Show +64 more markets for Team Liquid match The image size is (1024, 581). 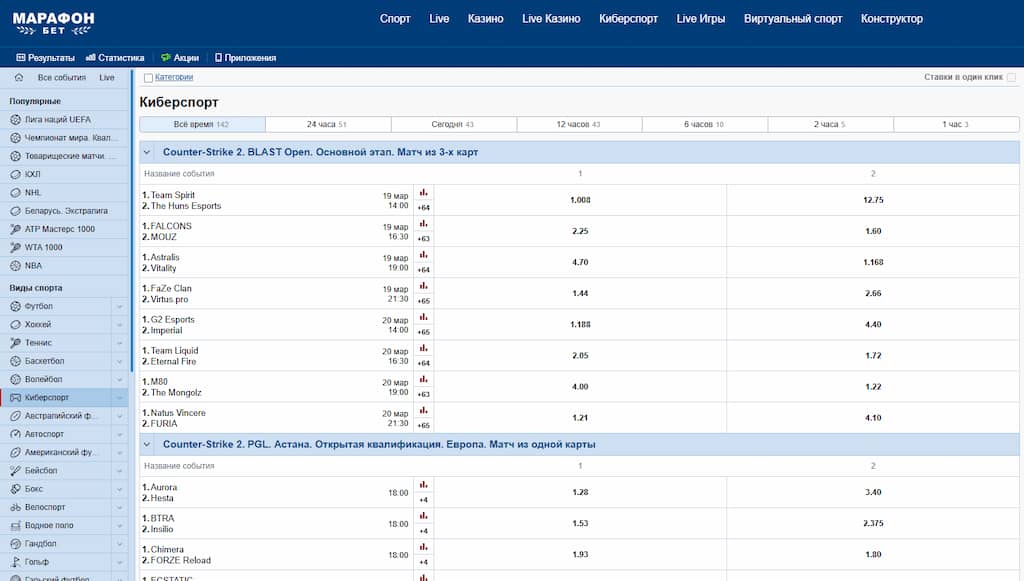tap(423, 363)
